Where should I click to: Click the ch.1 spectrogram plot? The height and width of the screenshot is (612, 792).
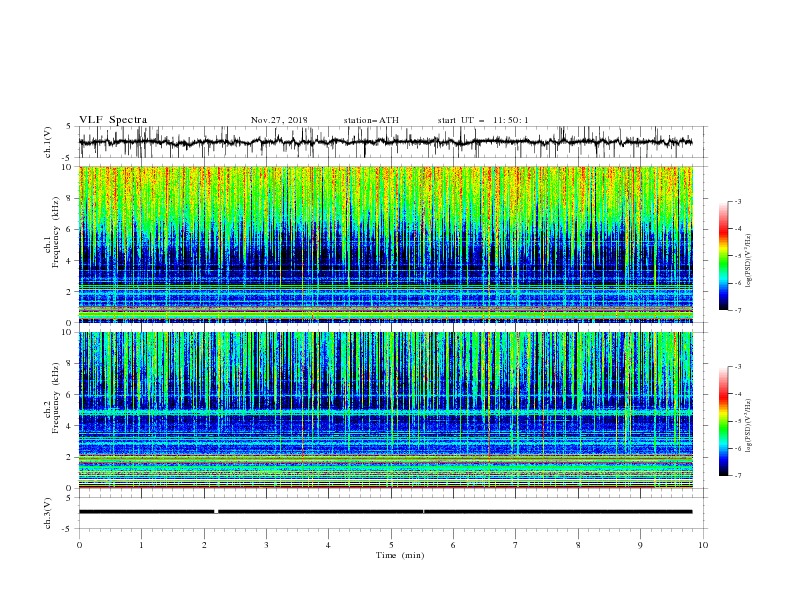point(385,244)
